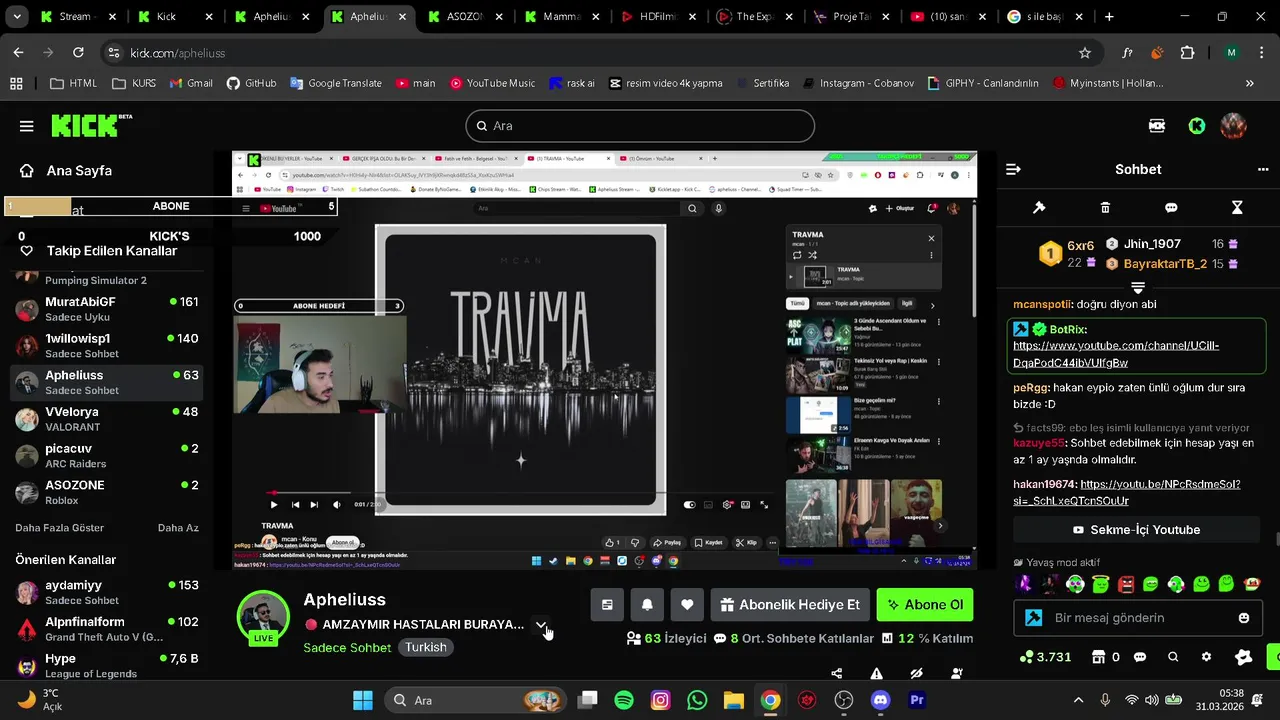Viewport: 1280px width, 720px height.
Task: Open Spotify from the Windows taskbar
Action: [624, 700]
